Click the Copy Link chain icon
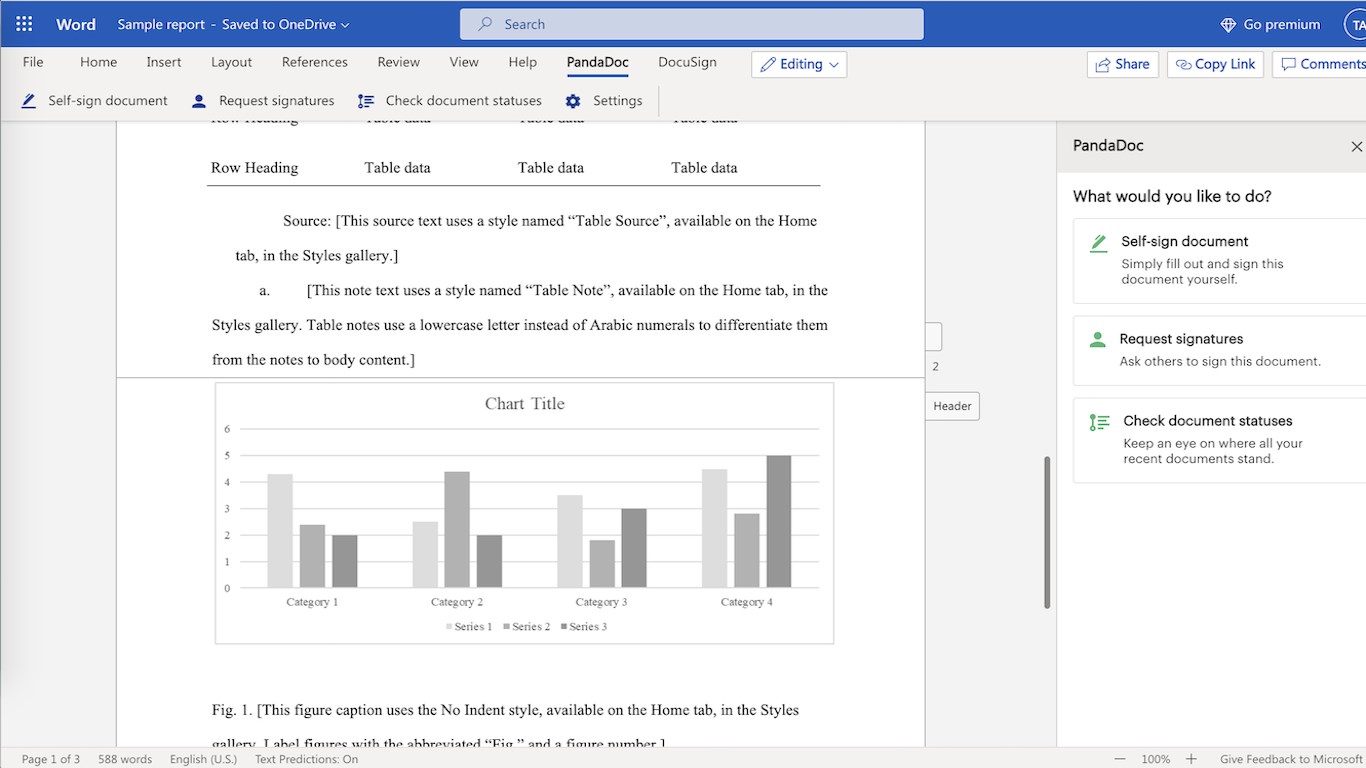This screenshot has height=768, width=1366. click(1183, 64)
